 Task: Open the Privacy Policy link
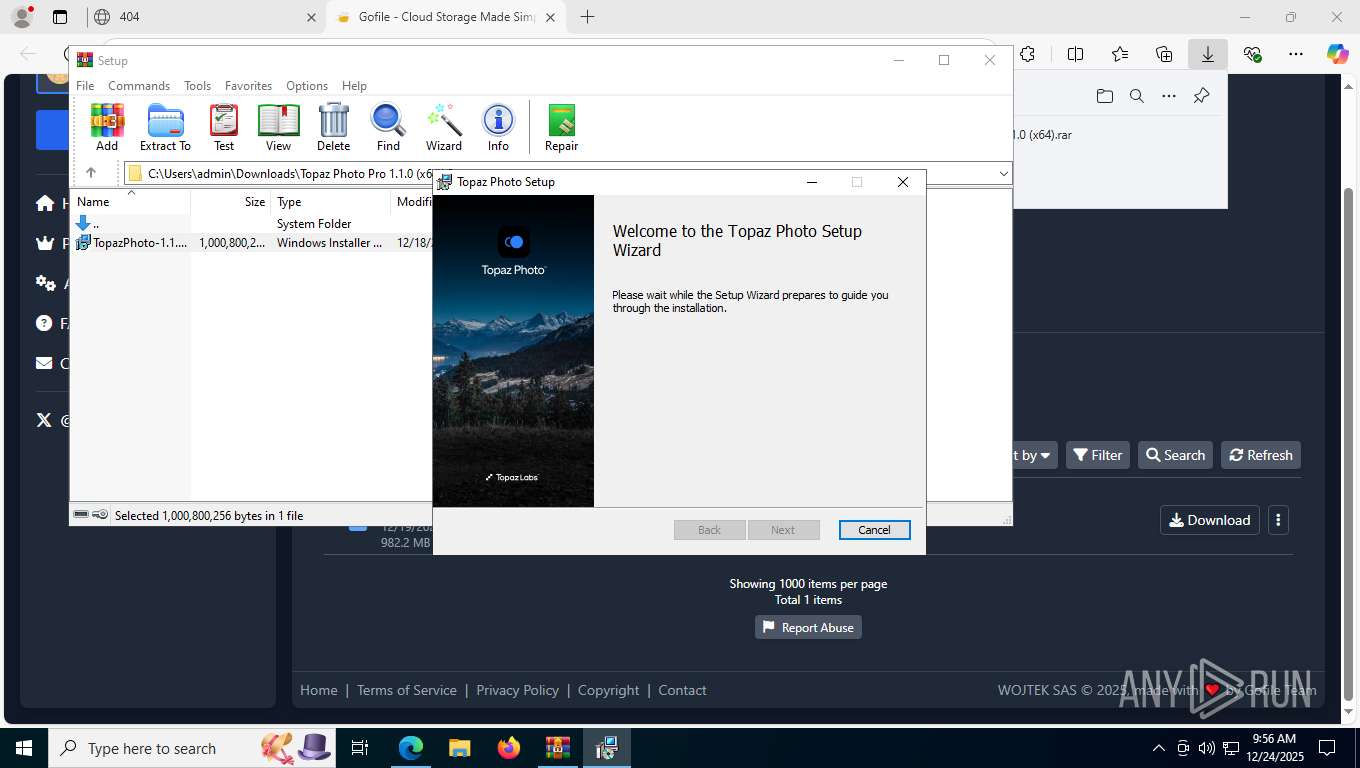coord(517,690)
